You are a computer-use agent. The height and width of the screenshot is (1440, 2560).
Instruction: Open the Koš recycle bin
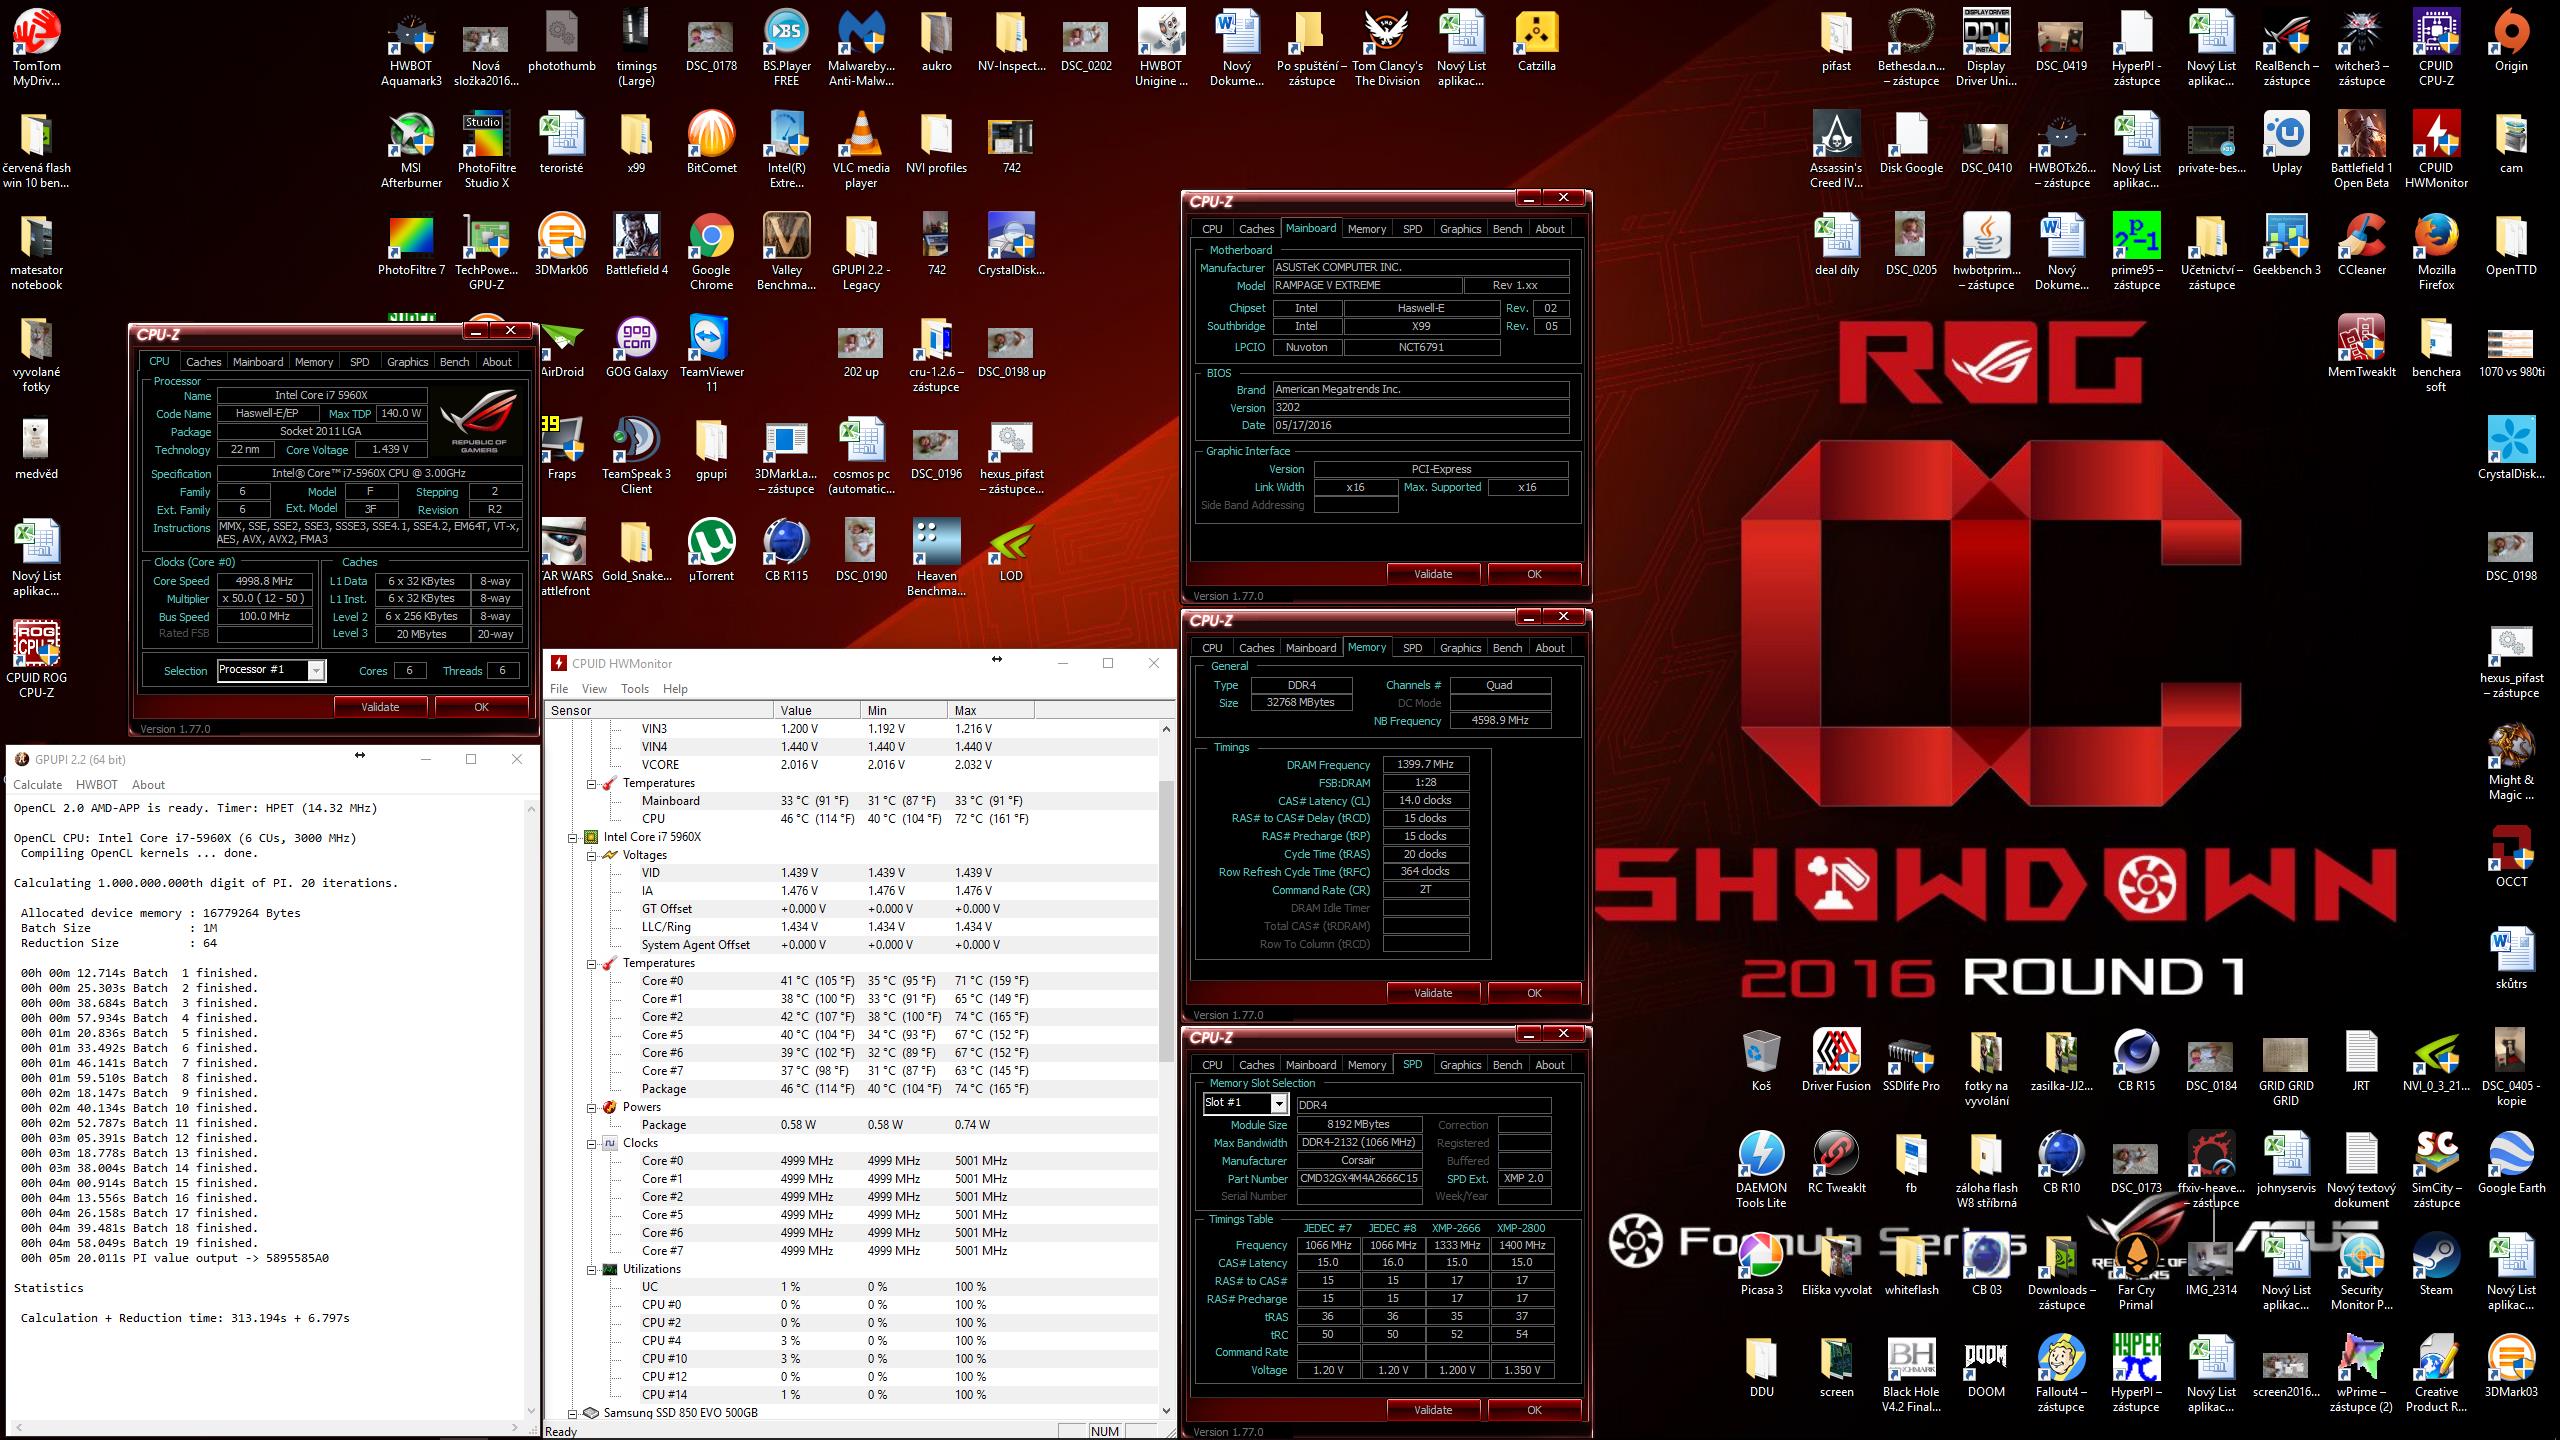click(1761, 1060)
